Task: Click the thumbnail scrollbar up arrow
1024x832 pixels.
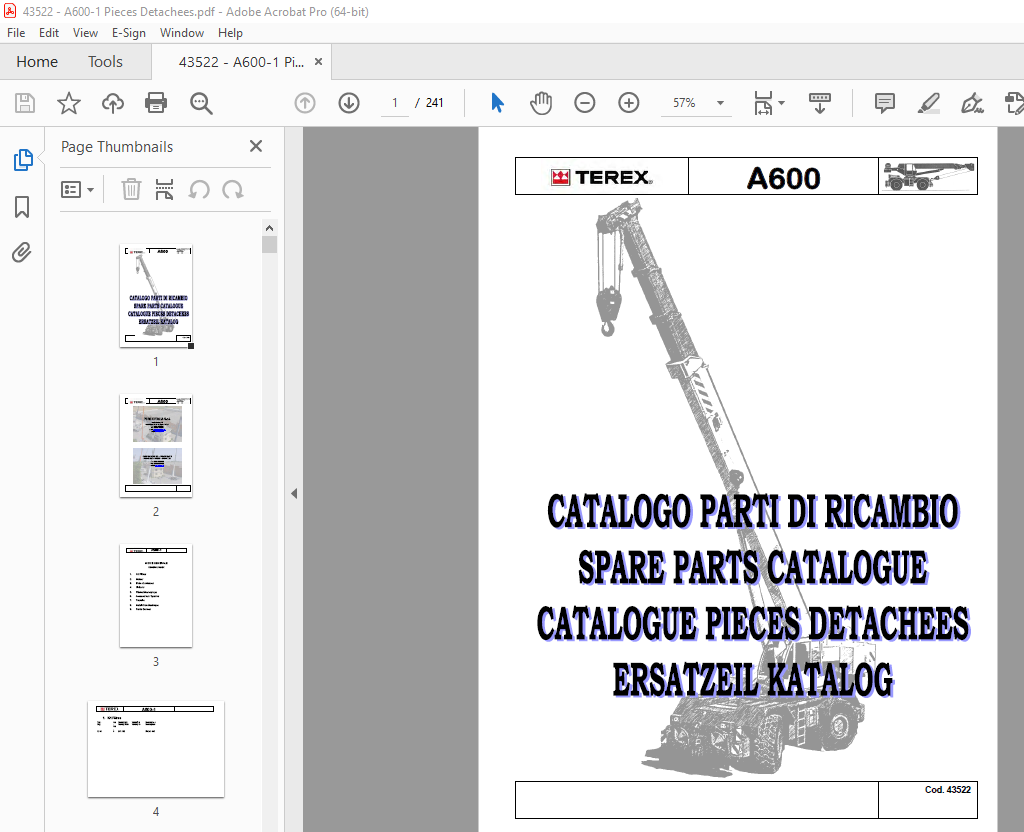Action: tap(269, 228)
